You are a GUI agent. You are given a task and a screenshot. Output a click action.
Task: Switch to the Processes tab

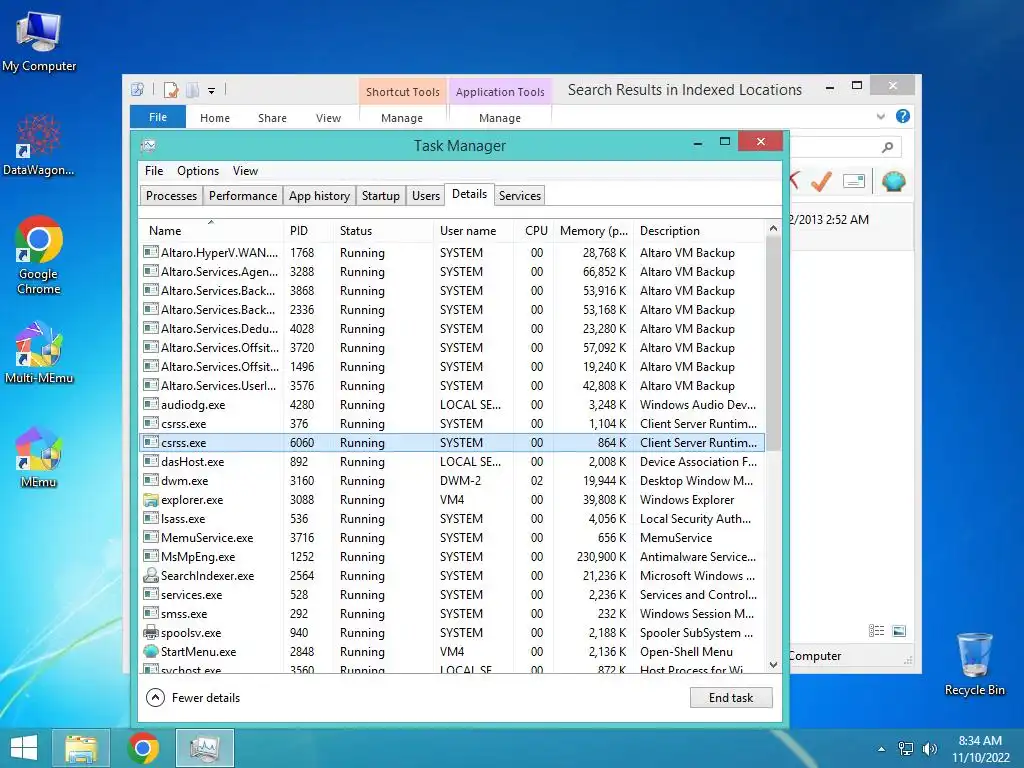(x=171, y=196)
